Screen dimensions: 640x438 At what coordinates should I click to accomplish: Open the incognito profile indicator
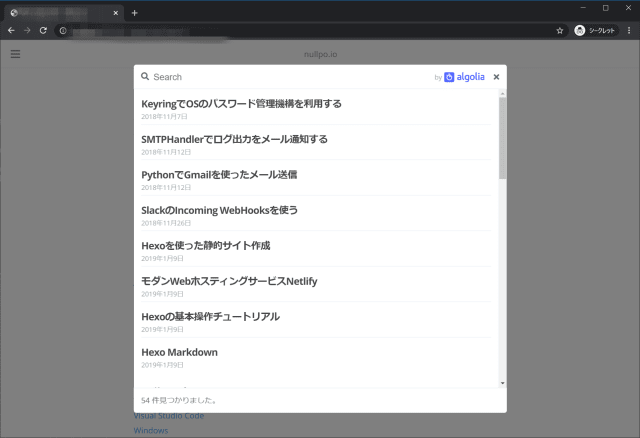pyautogui.click(x=596, y=31)
